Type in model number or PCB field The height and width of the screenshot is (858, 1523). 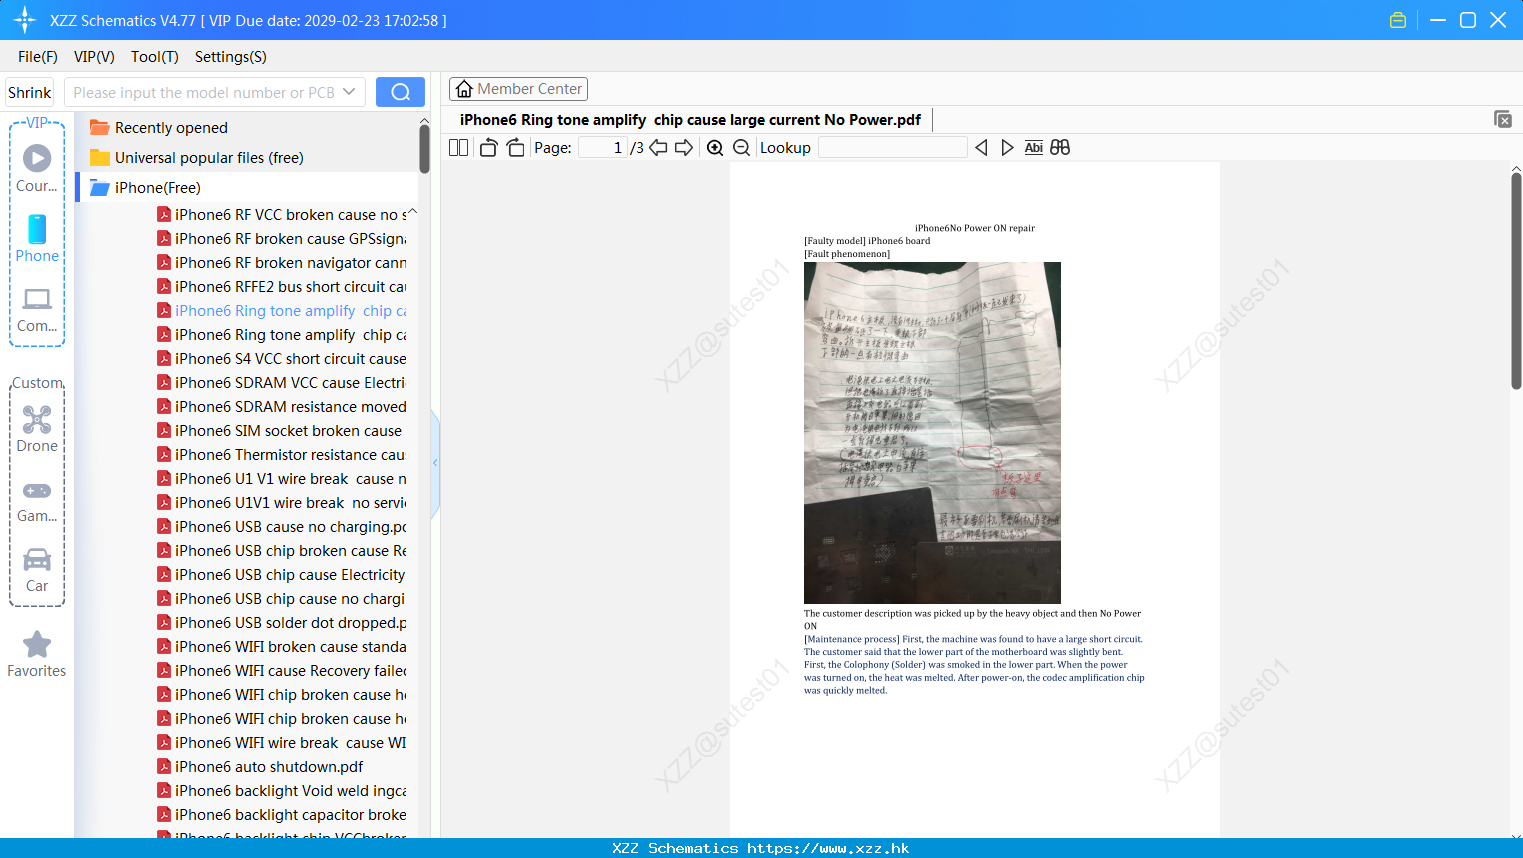pos(203,92)
